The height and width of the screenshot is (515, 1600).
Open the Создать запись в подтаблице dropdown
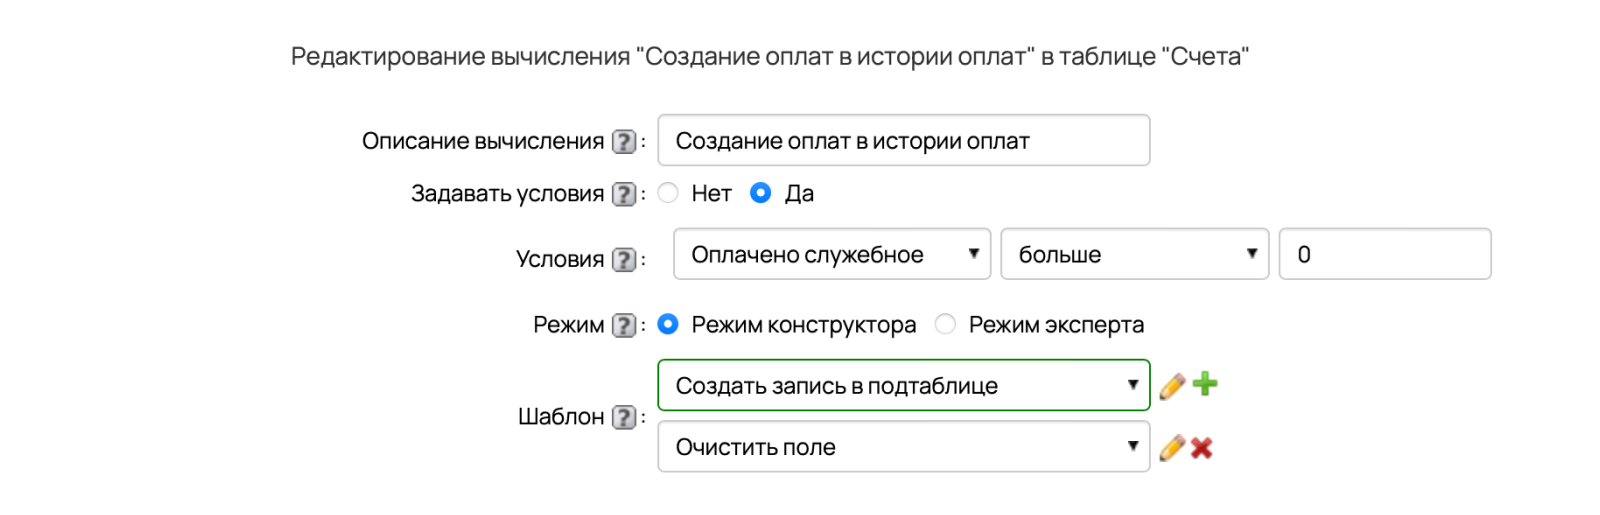click(904, 385)
